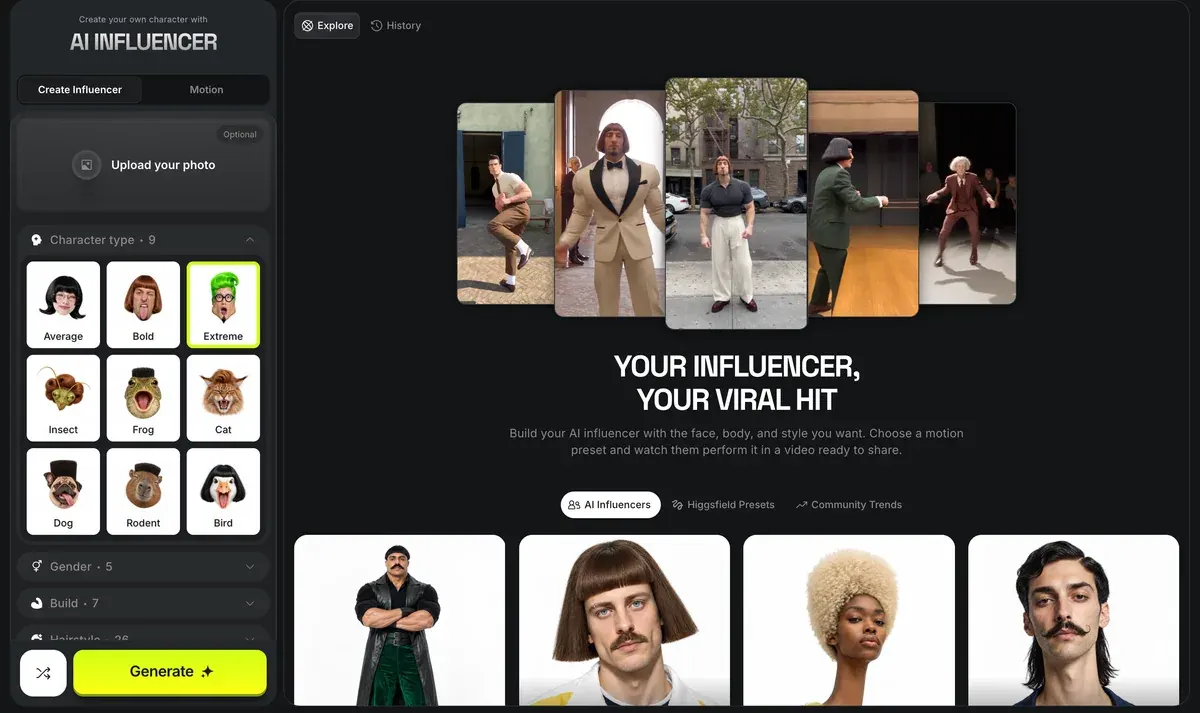The height and width of the screenshot is (713, 1200).
Task: Click the upload image placeholder icon
Action: coord(87,165)
